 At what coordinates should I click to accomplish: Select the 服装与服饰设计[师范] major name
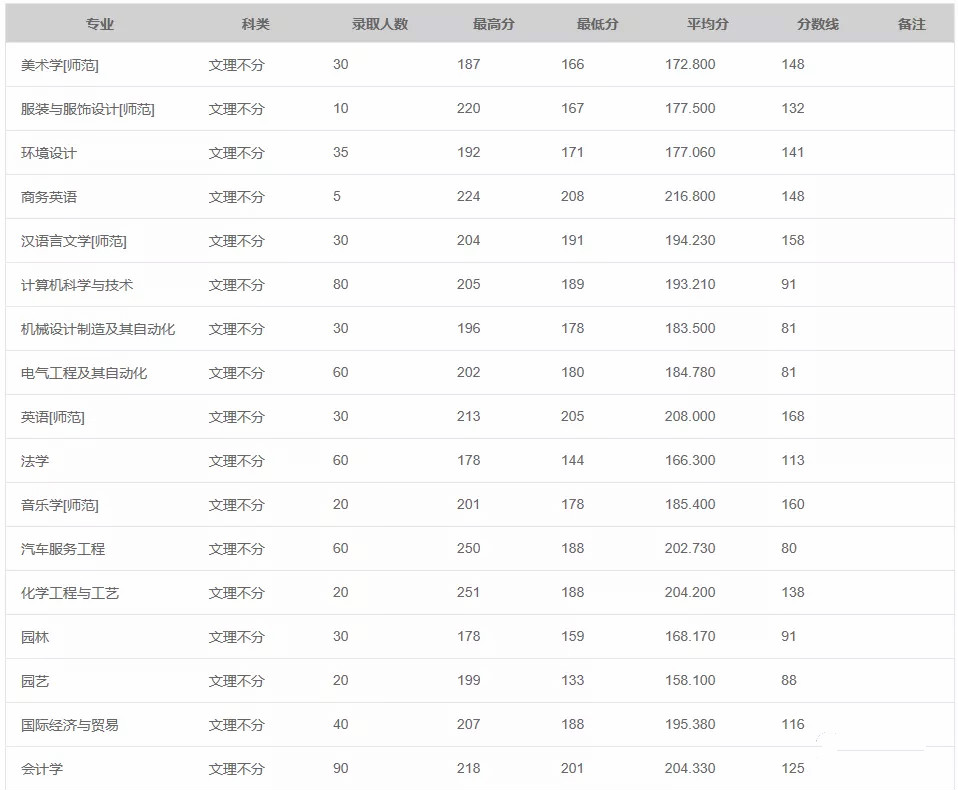tap(87, 109)
